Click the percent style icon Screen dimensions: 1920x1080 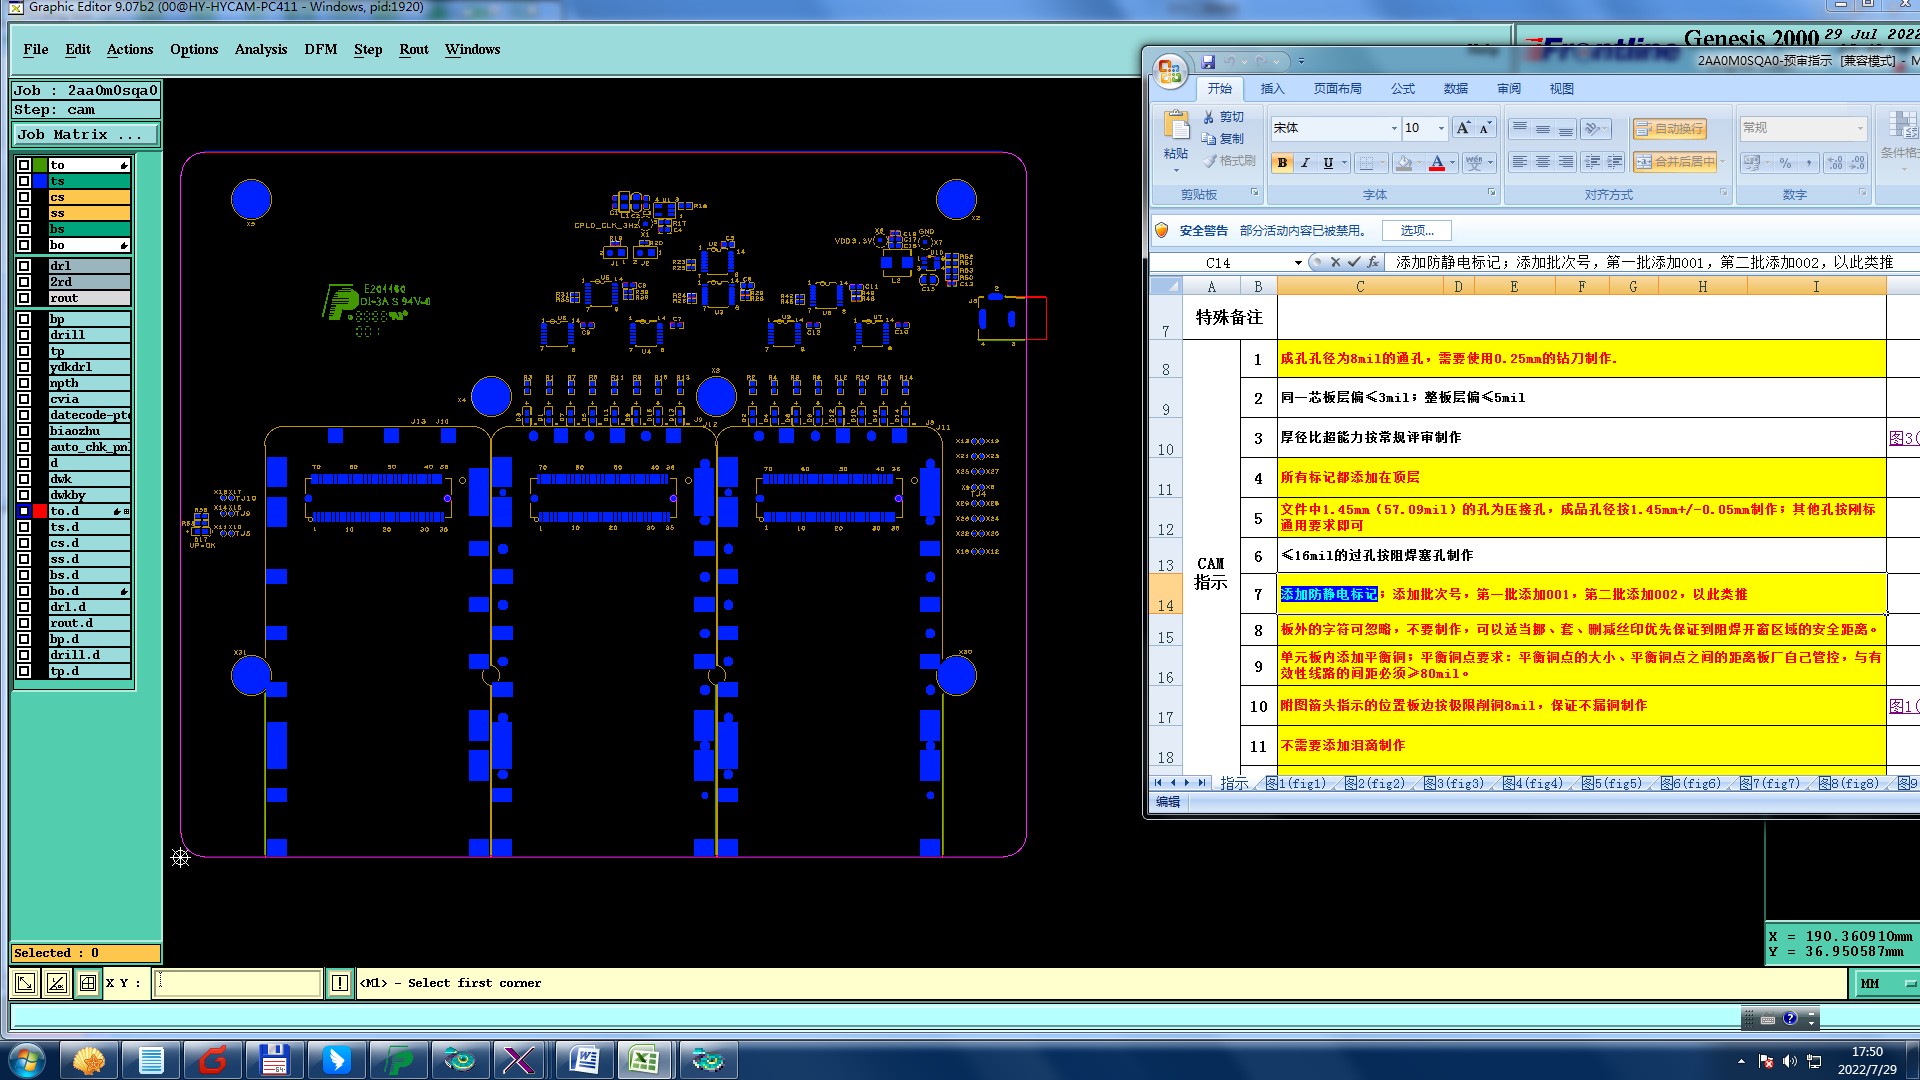(1785, 163)
